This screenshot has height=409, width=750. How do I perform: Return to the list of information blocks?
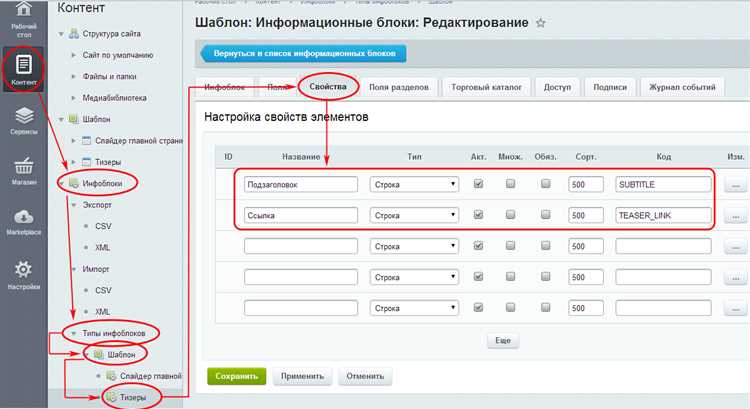coord(303,54)
